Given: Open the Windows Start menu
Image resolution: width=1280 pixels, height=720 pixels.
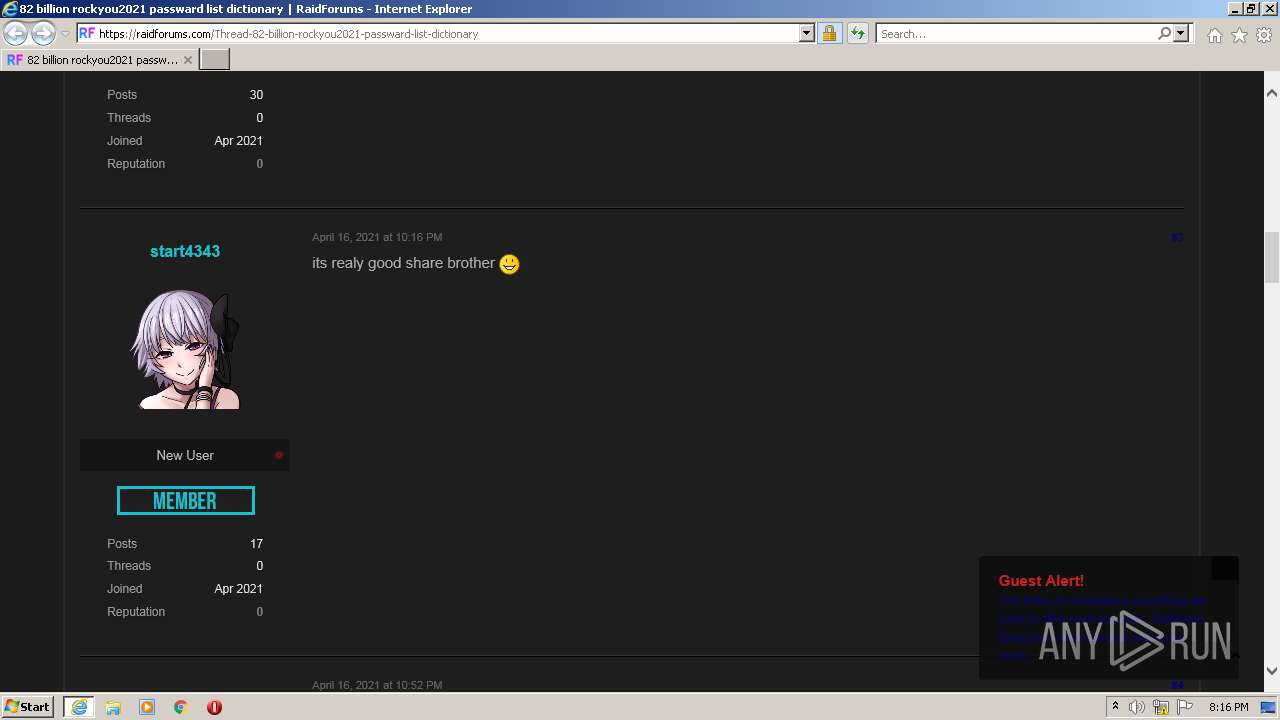Looking at the screenshot, I should 28,706.
